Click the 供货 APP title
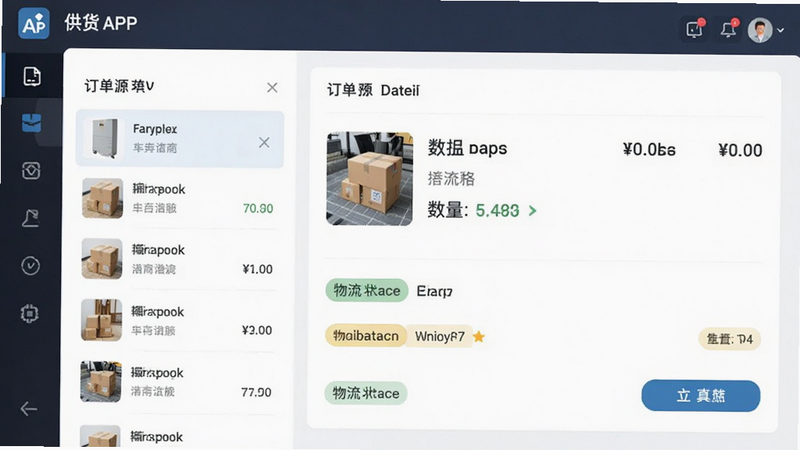The width and height of the screenshot is (800, 450). [101, 23]
